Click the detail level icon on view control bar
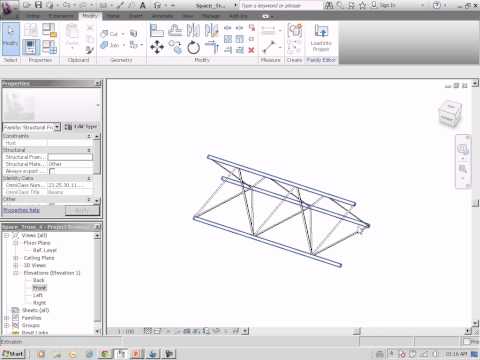480x360 pixels. click(148, 331)
